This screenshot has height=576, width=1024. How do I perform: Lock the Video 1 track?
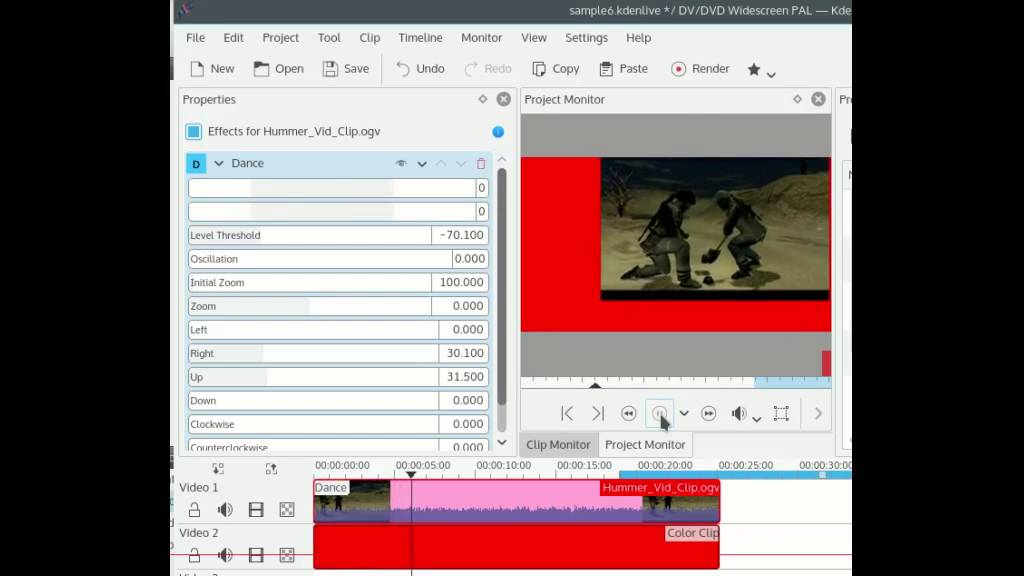pyautogui.click(x=195, y=509)
